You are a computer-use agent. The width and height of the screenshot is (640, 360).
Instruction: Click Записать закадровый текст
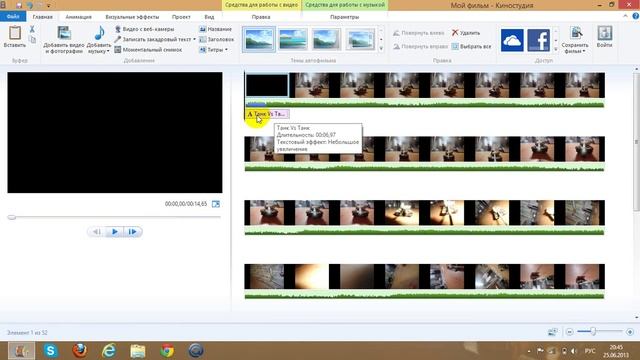153,40
